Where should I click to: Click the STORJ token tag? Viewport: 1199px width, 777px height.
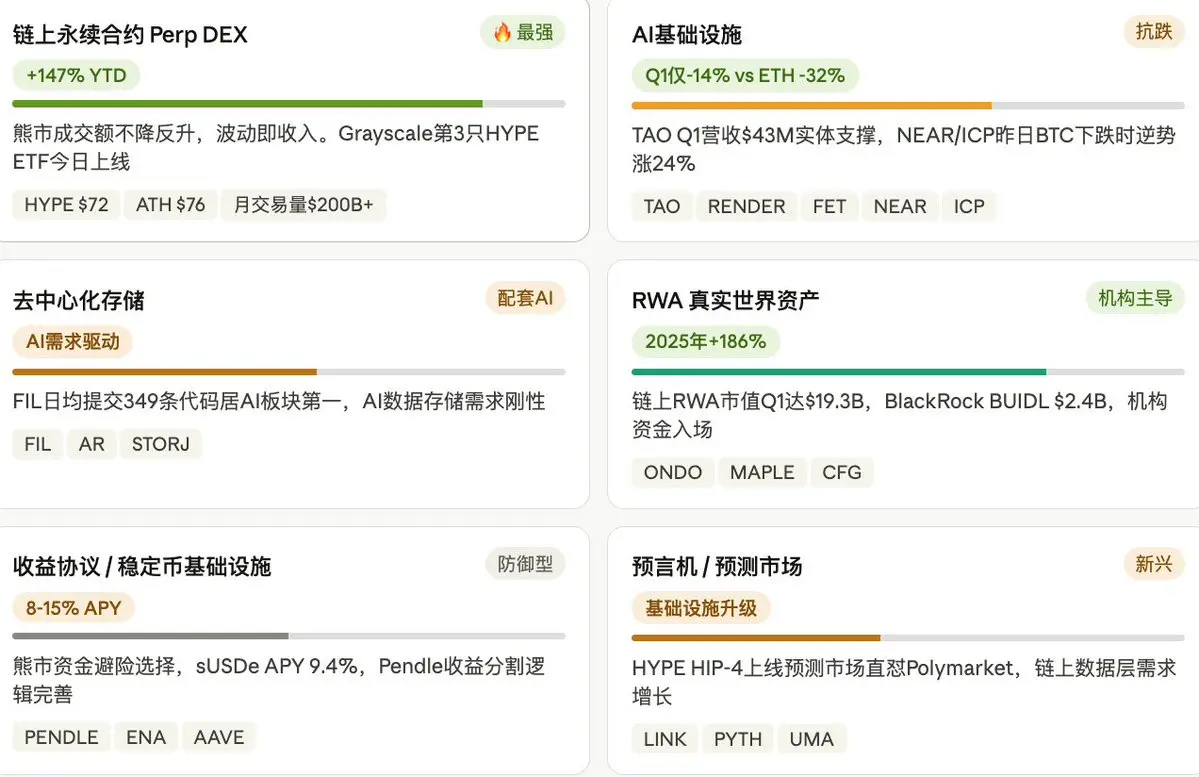coord(161,444)
